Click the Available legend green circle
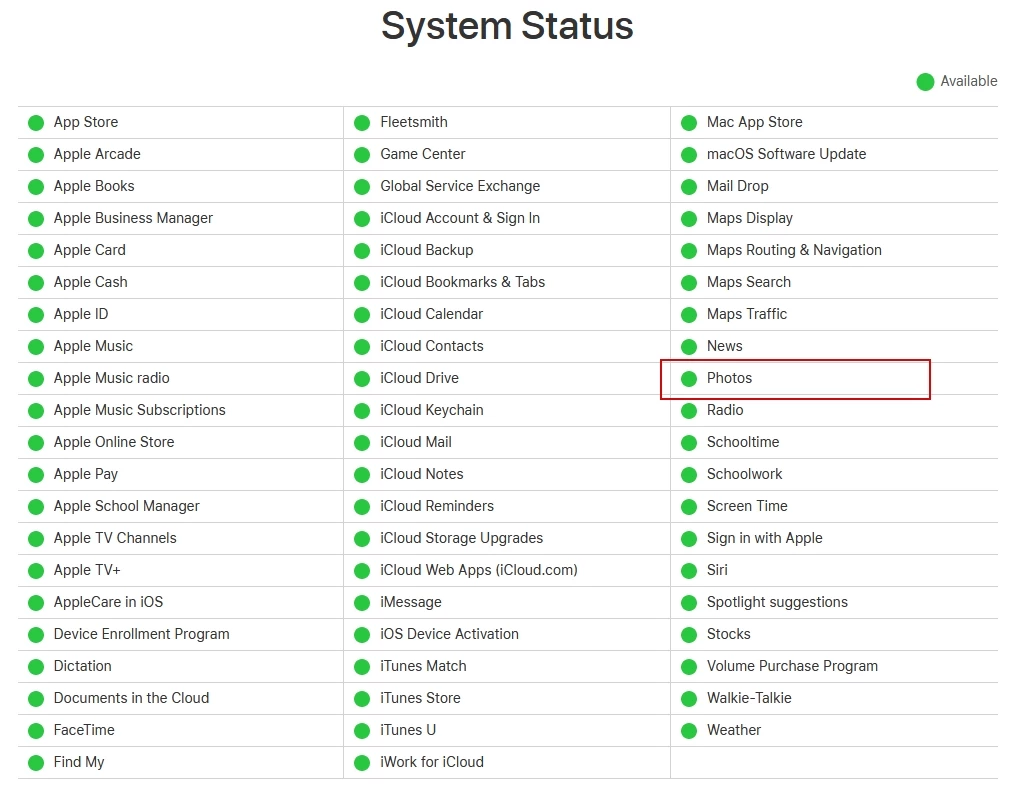 tap(925, 82)
